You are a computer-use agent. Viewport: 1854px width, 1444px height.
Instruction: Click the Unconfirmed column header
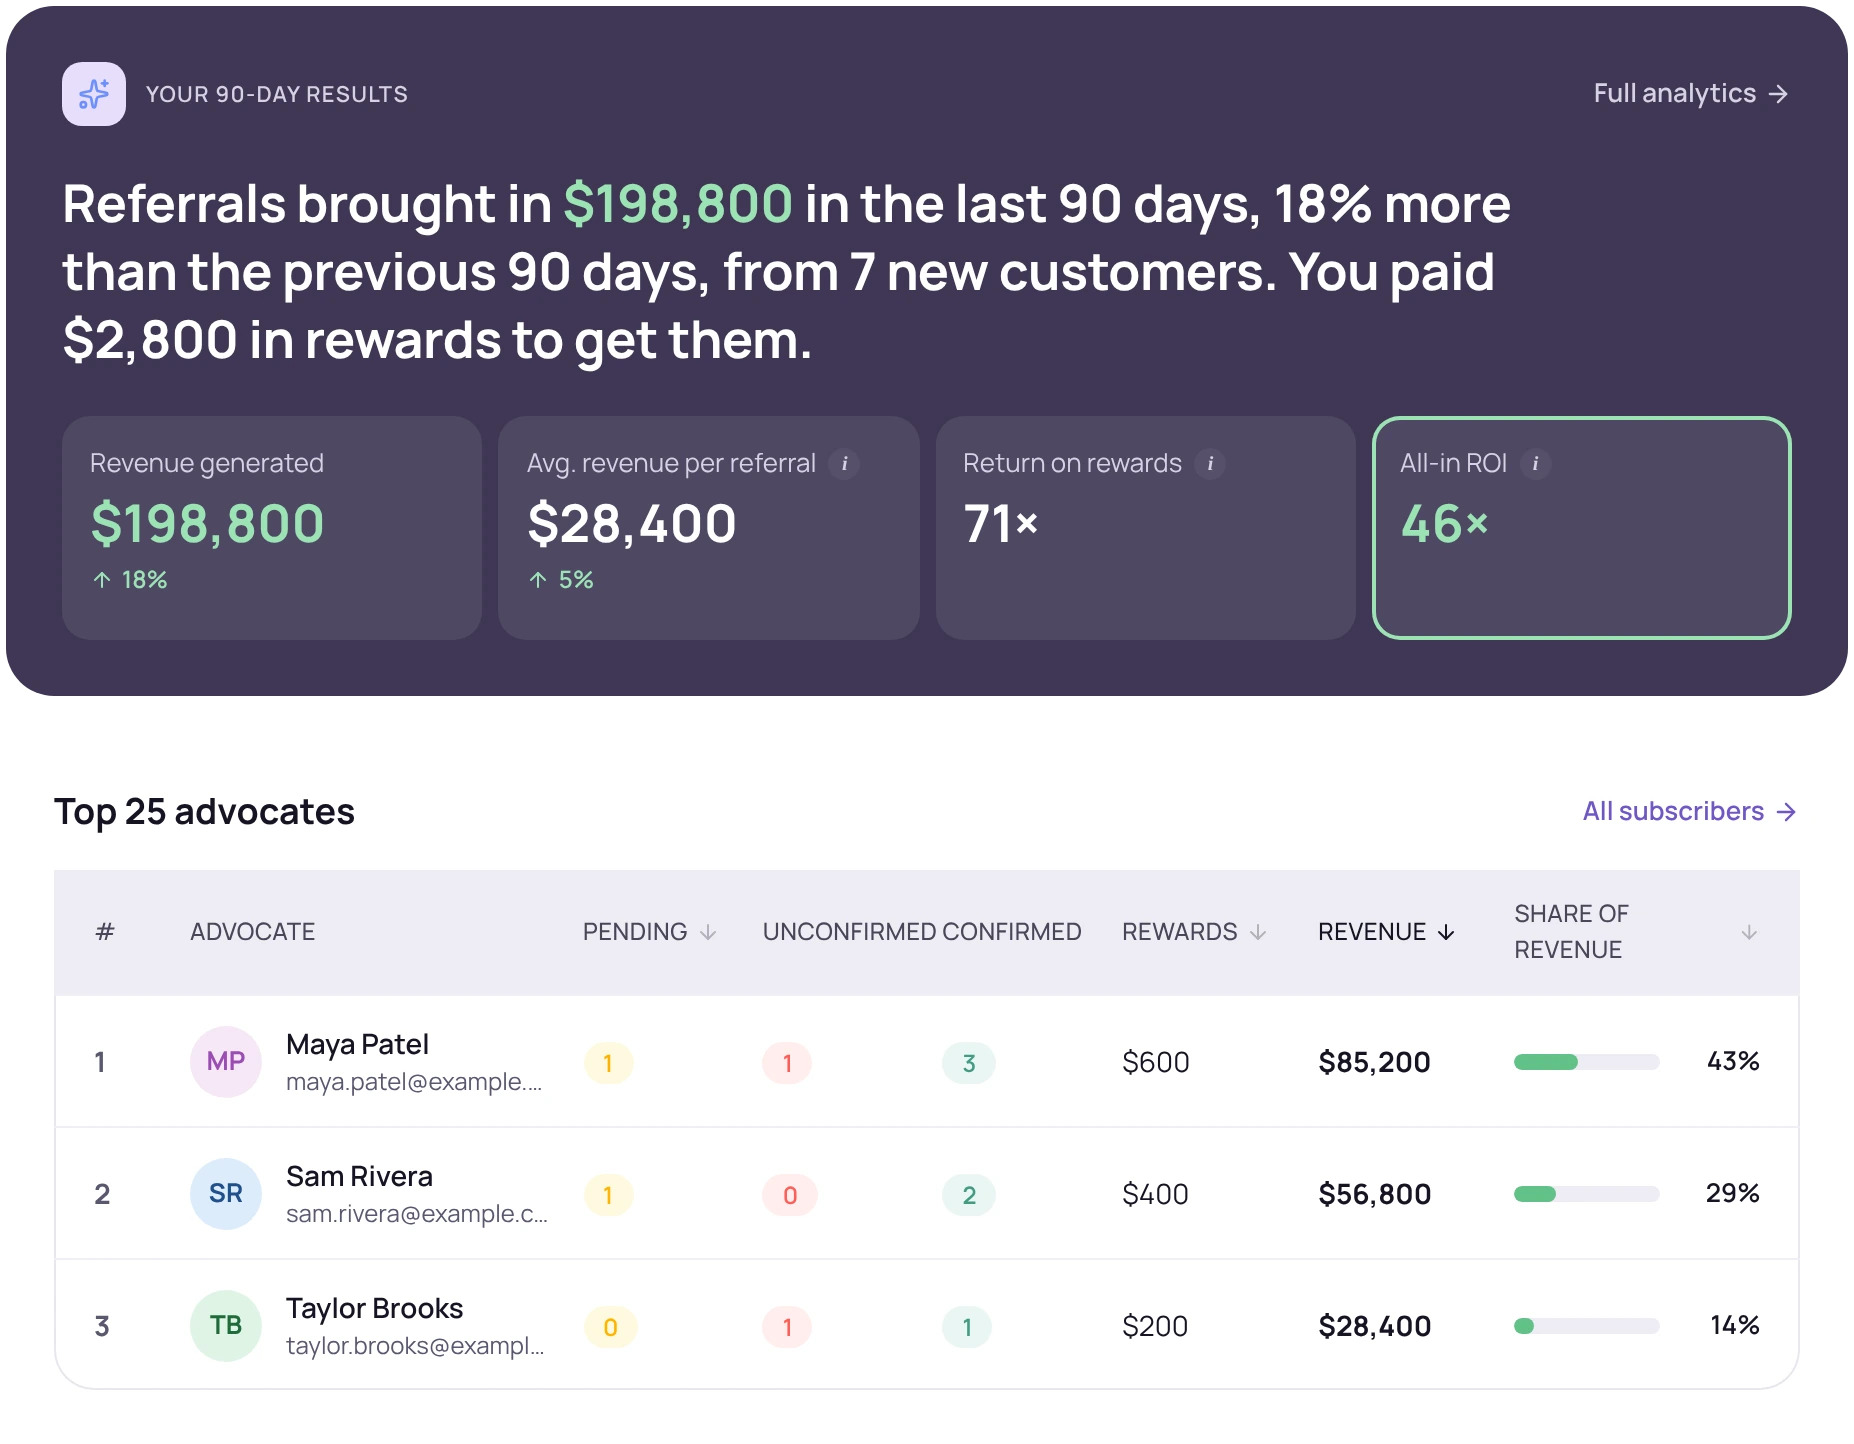tap(849, 932)
